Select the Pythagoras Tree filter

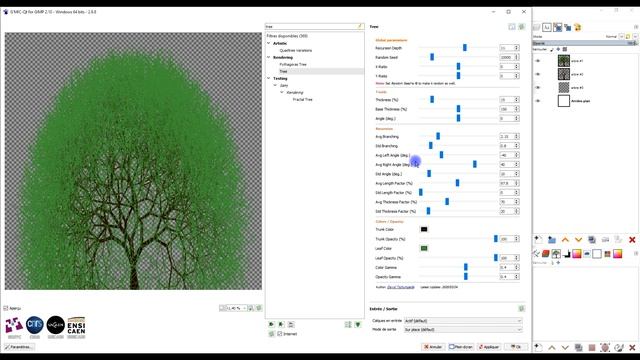293,64
